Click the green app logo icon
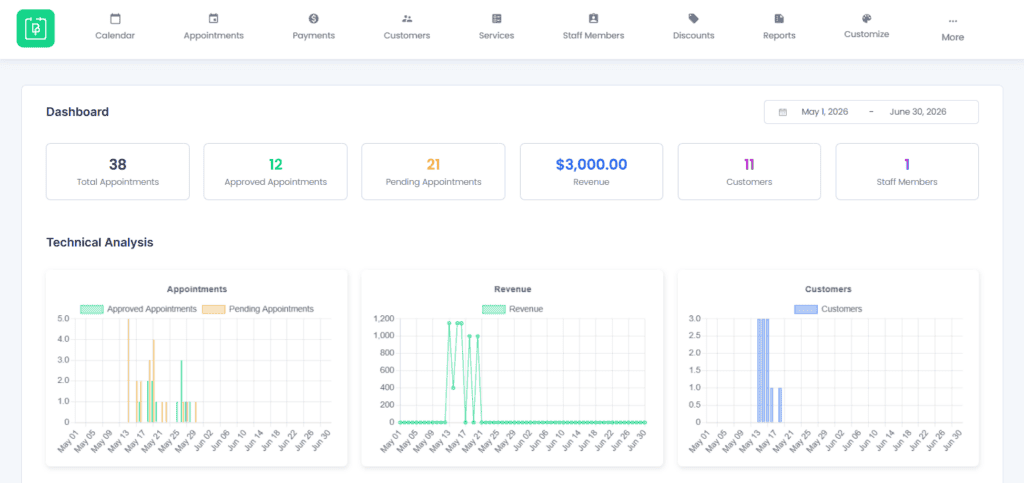The height and width of the screenshot is (483, 1024). 35,28
